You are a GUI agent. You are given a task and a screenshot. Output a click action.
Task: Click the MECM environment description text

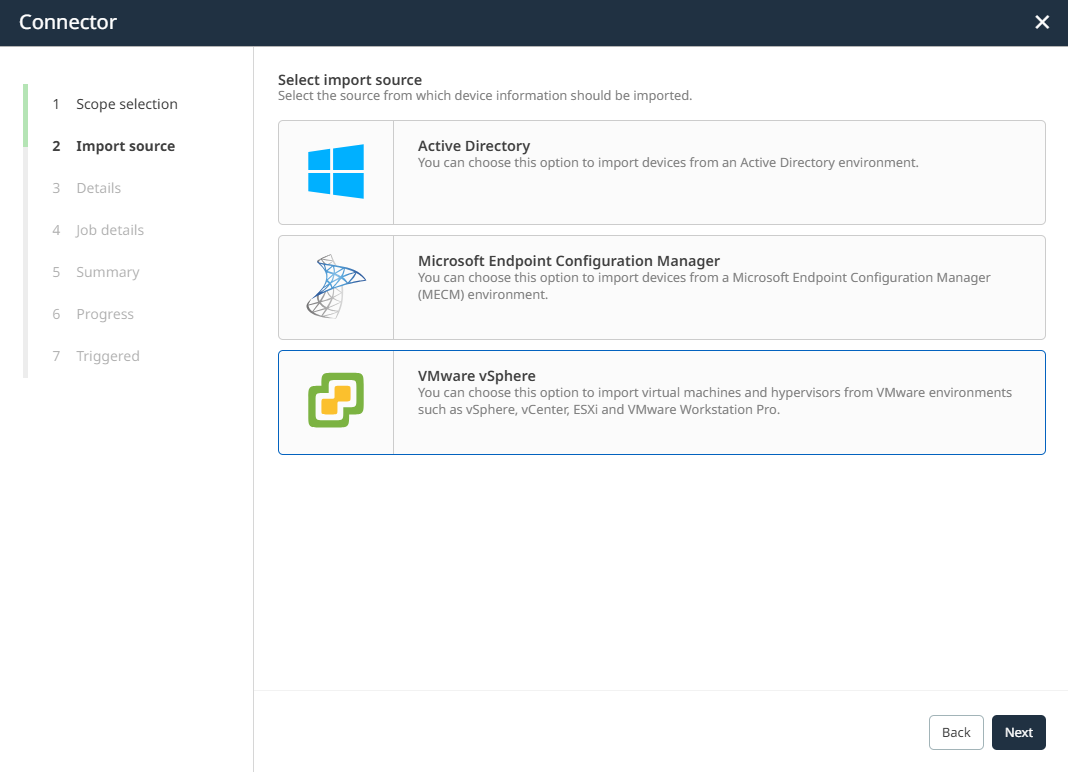point(704,286)
